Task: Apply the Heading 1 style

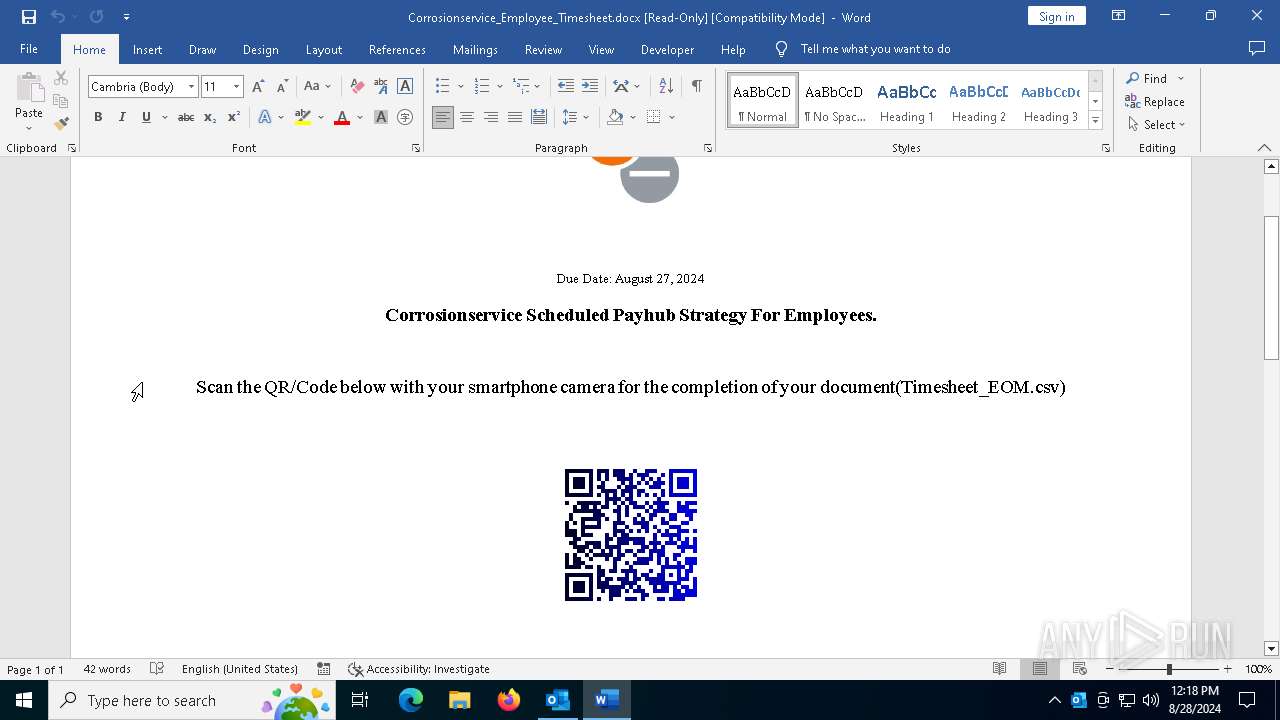Action: [x=907, y=101]
